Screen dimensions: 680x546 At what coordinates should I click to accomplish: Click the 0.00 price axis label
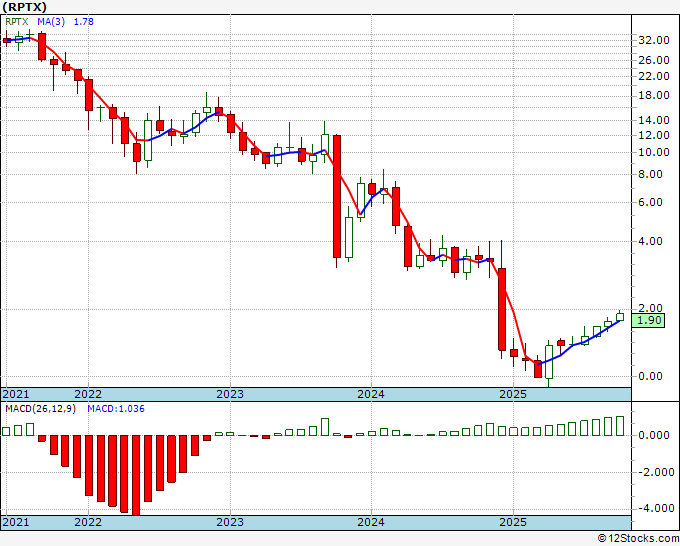point(651,376)
